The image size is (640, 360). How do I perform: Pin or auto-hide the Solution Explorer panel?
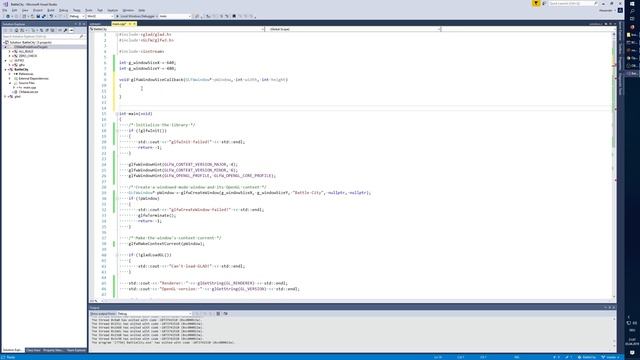tap(80, 24)
